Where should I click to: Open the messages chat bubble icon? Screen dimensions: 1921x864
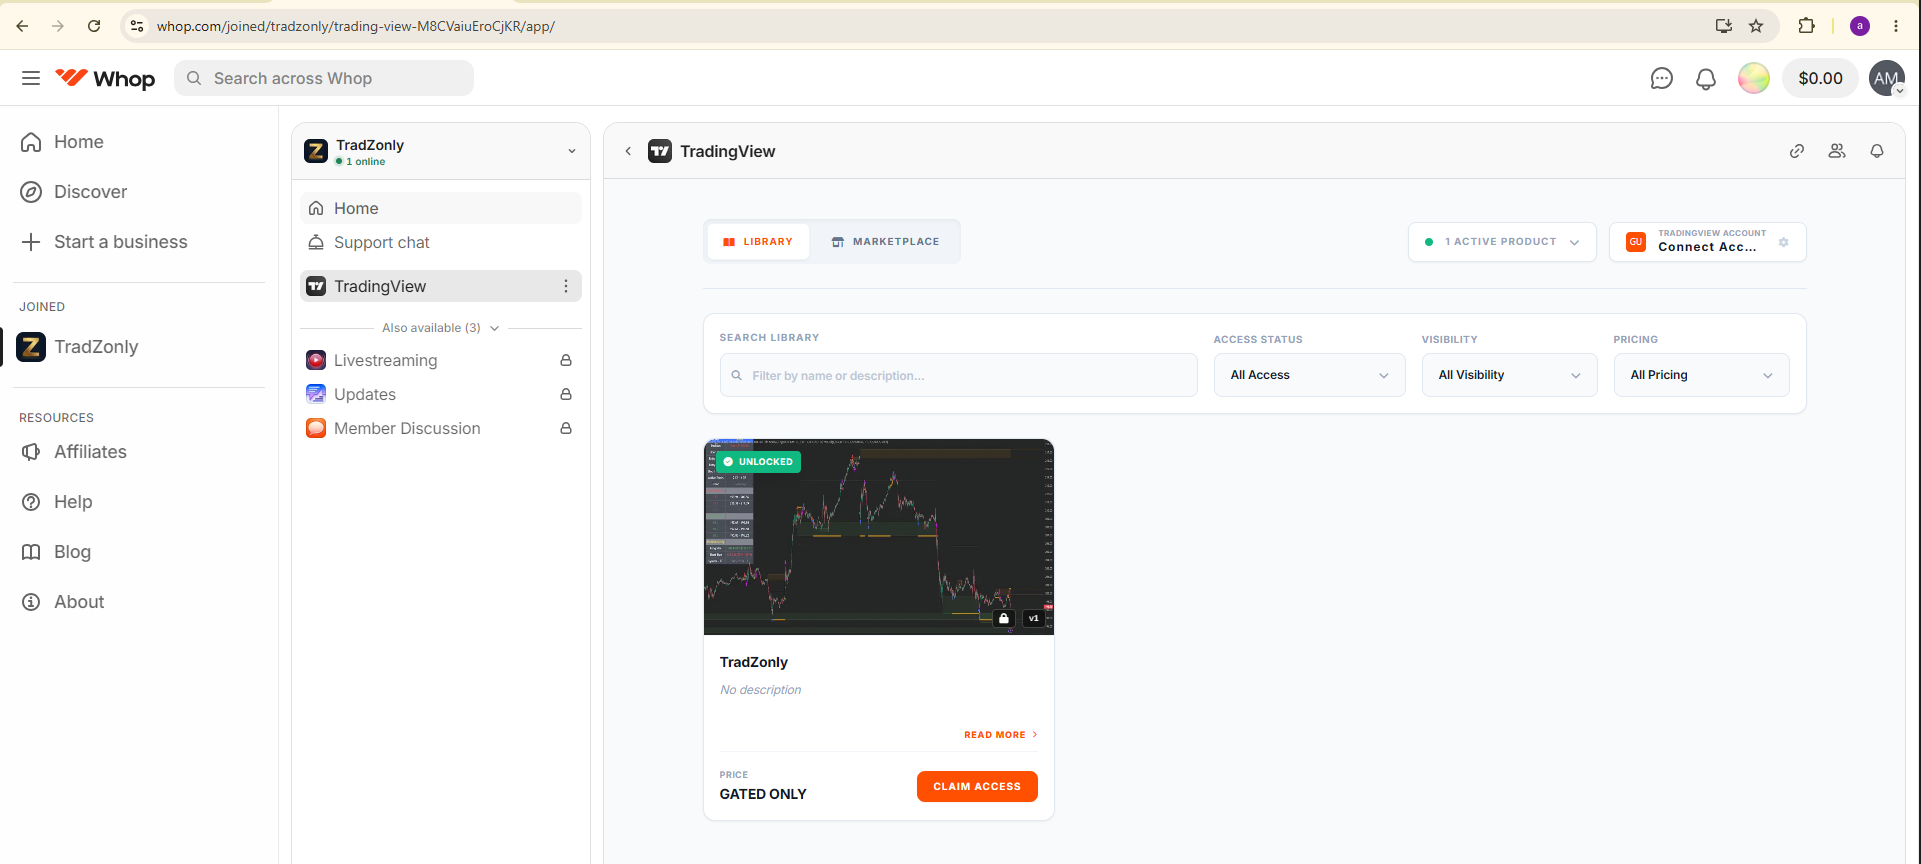1661,78
